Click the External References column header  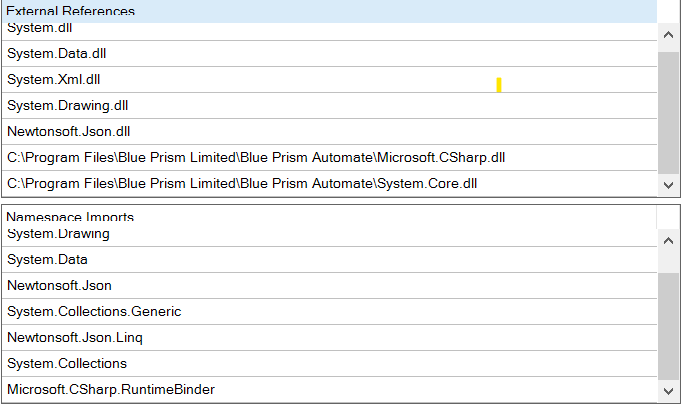pos(329,11)
